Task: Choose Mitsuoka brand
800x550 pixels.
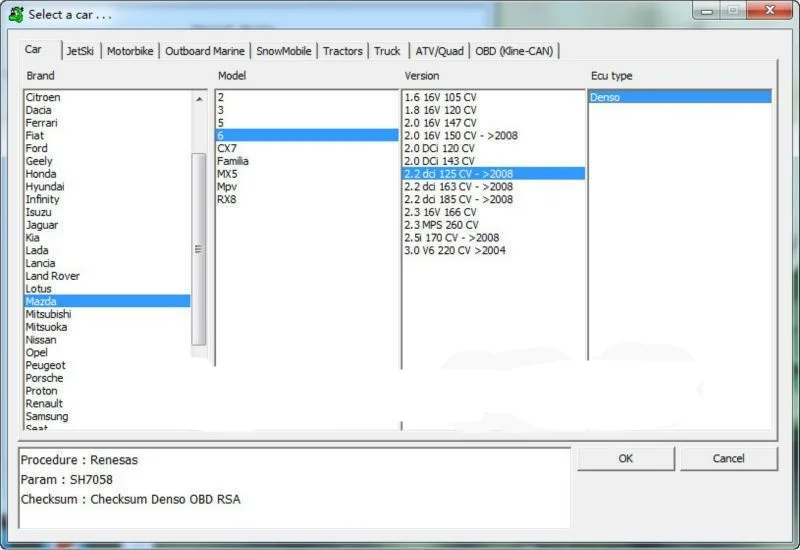Action: click(x=107, y=327)
